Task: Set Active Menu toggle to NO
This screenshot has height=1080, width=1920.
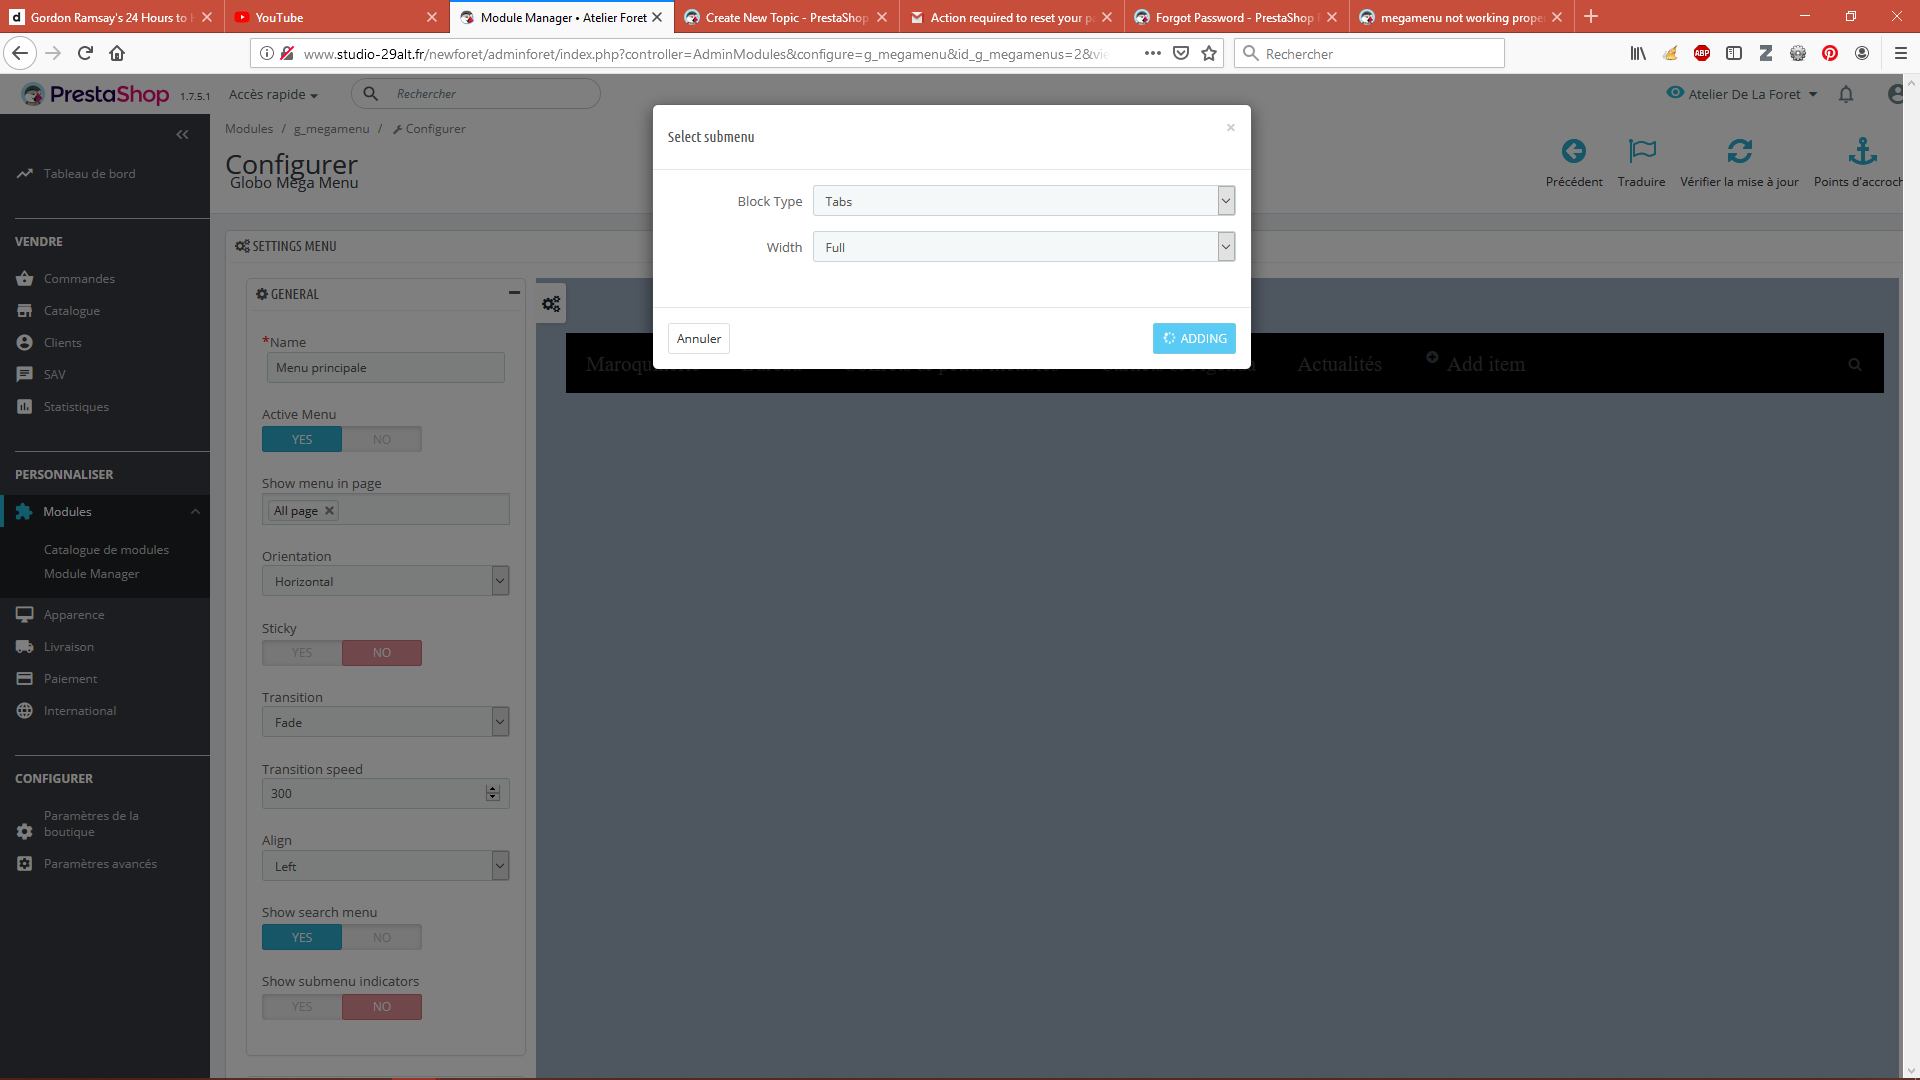Action: click(x=381, y=440)
